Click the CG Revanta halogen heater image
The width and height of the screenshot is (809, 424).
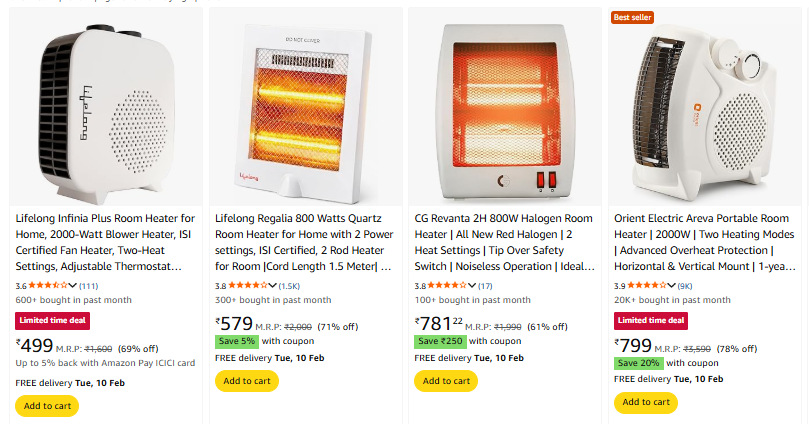click(x=505, y=107)
